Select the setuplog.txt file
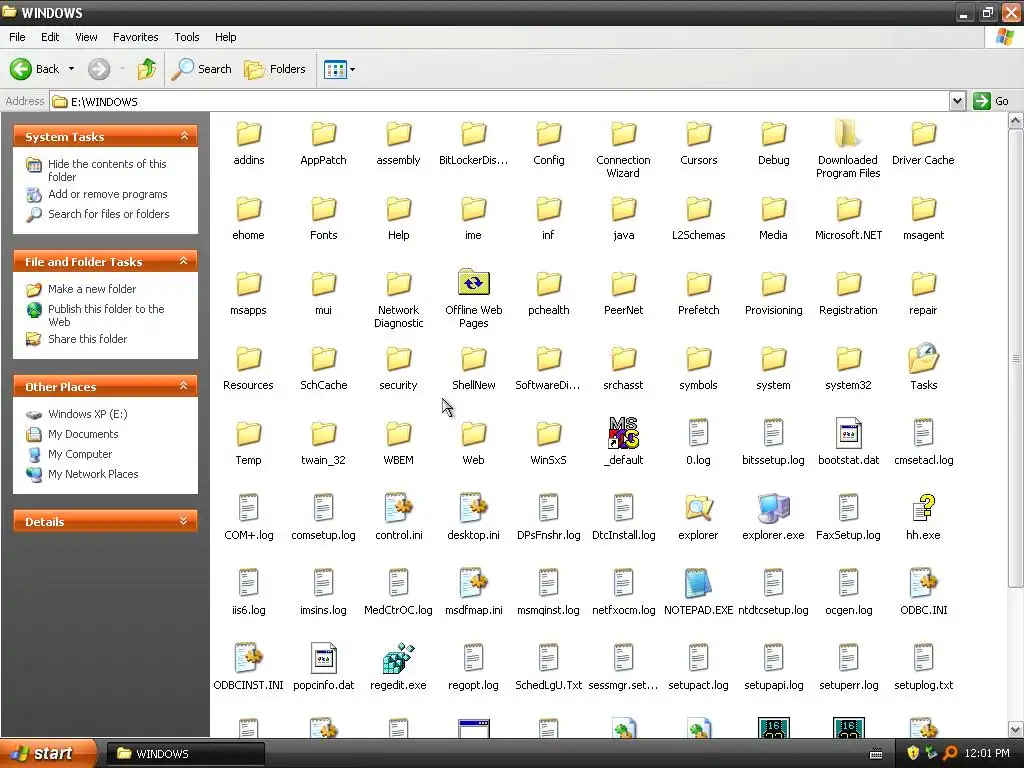The image size is (1024, 768). (923, 658)
